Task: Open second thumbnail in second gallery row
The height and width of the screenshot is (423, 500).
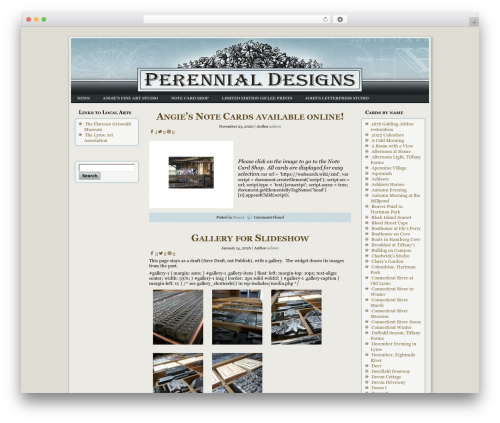Action: (237, 373)
